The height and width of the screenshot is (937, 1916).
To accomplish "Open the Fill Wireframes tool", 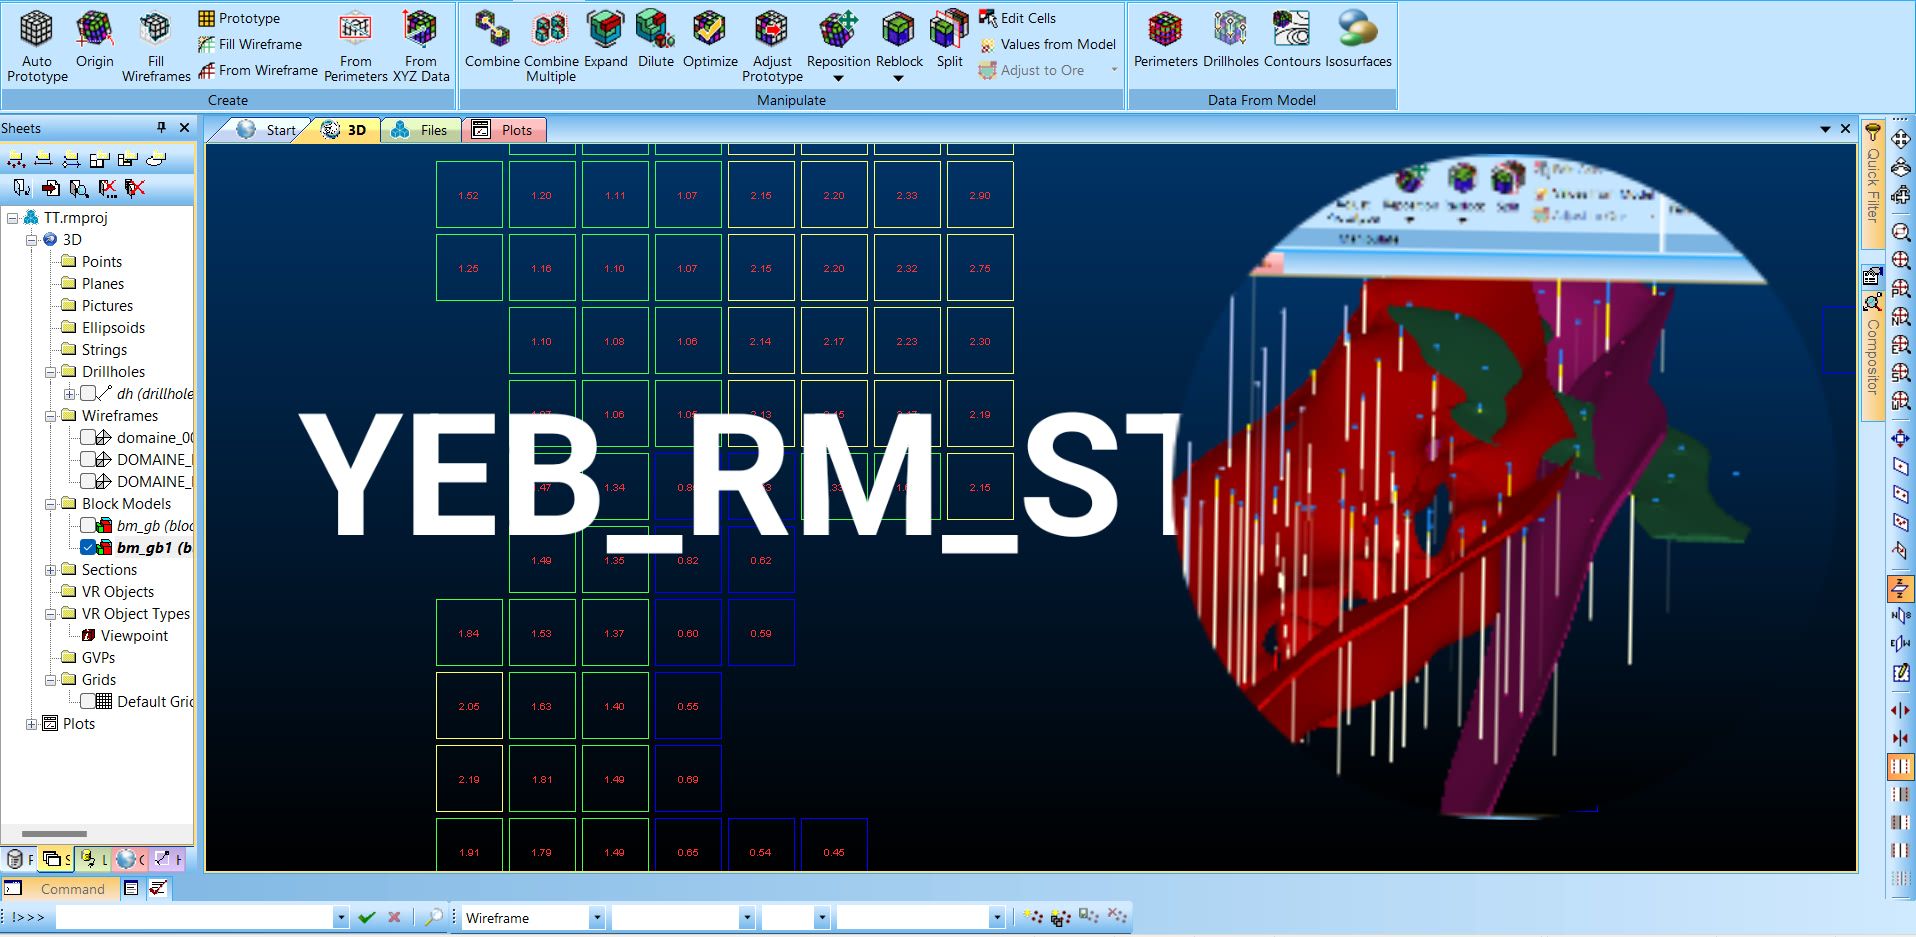I will click(x=156, y=45).
